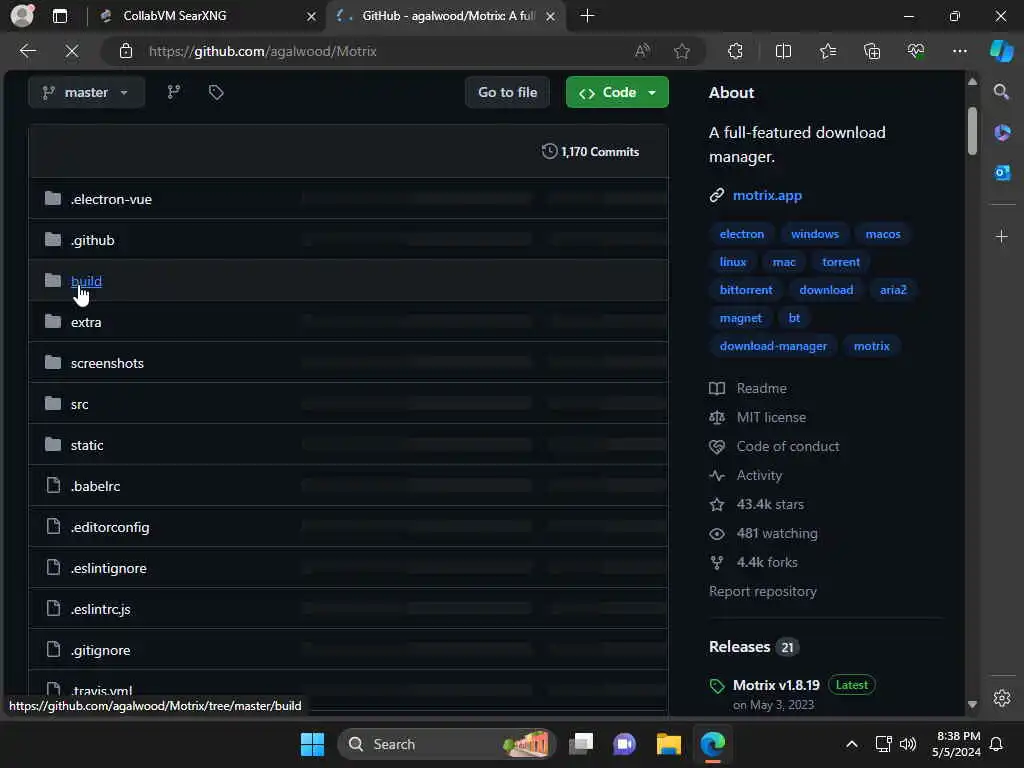Open the tab actions menu icon

60,16
